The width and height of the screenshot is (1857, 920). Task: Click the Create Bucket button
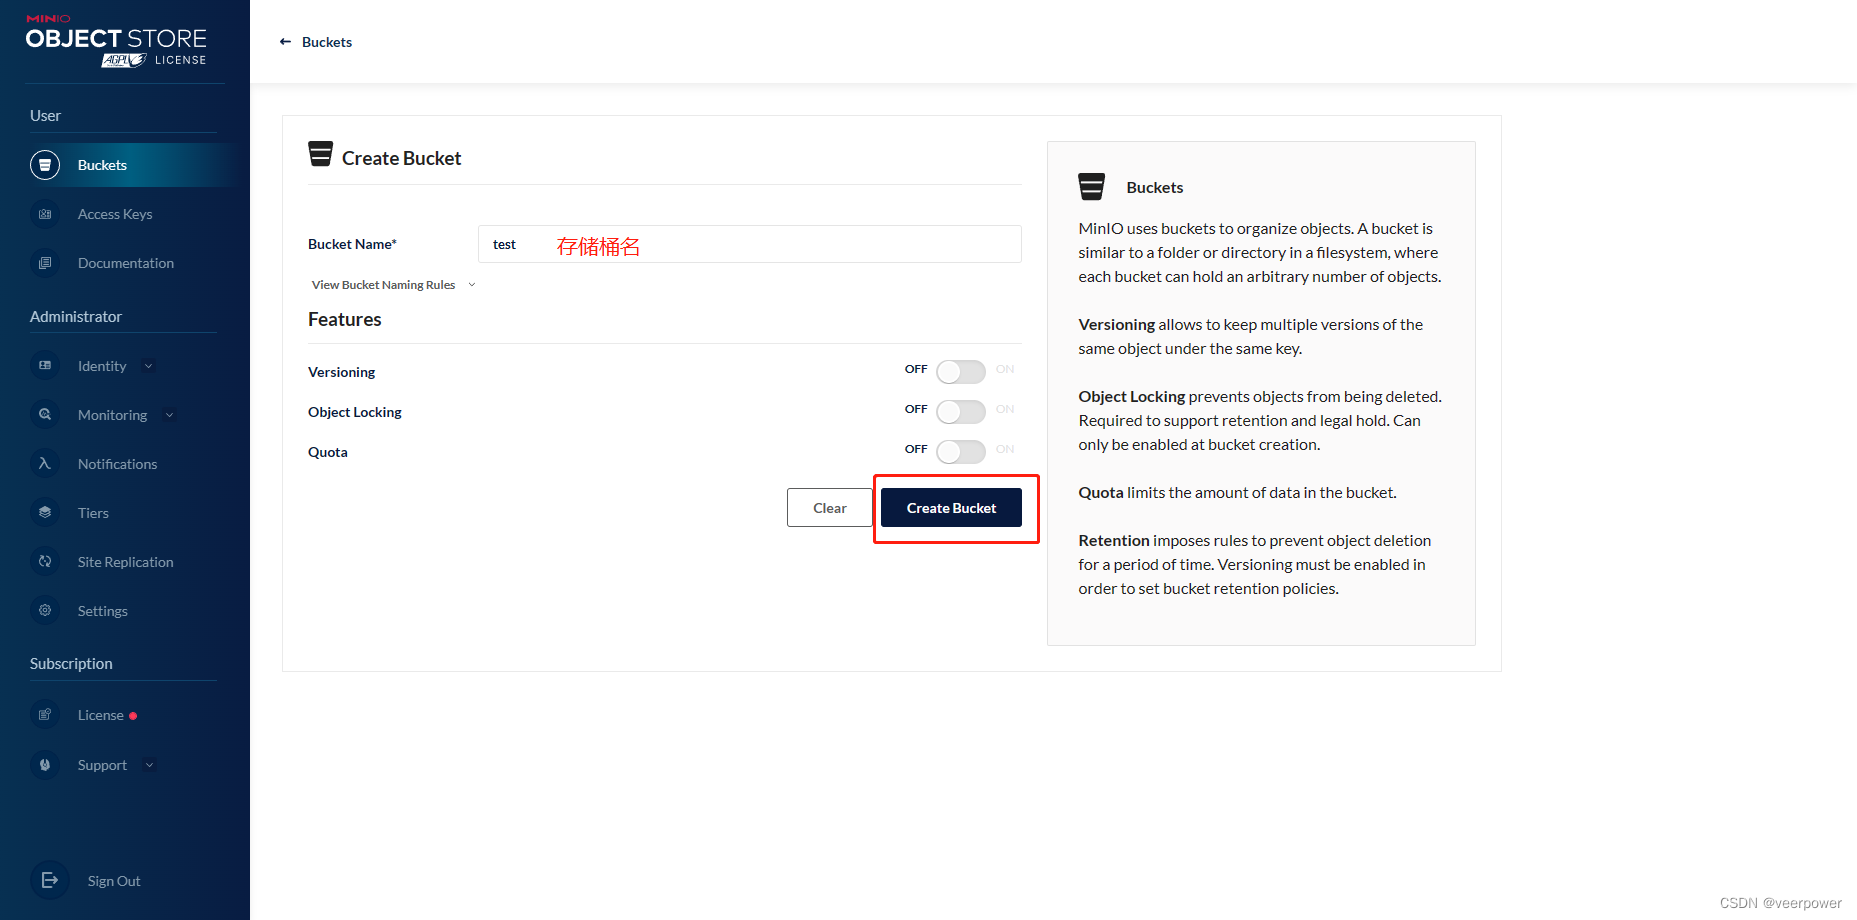(951, 508)
